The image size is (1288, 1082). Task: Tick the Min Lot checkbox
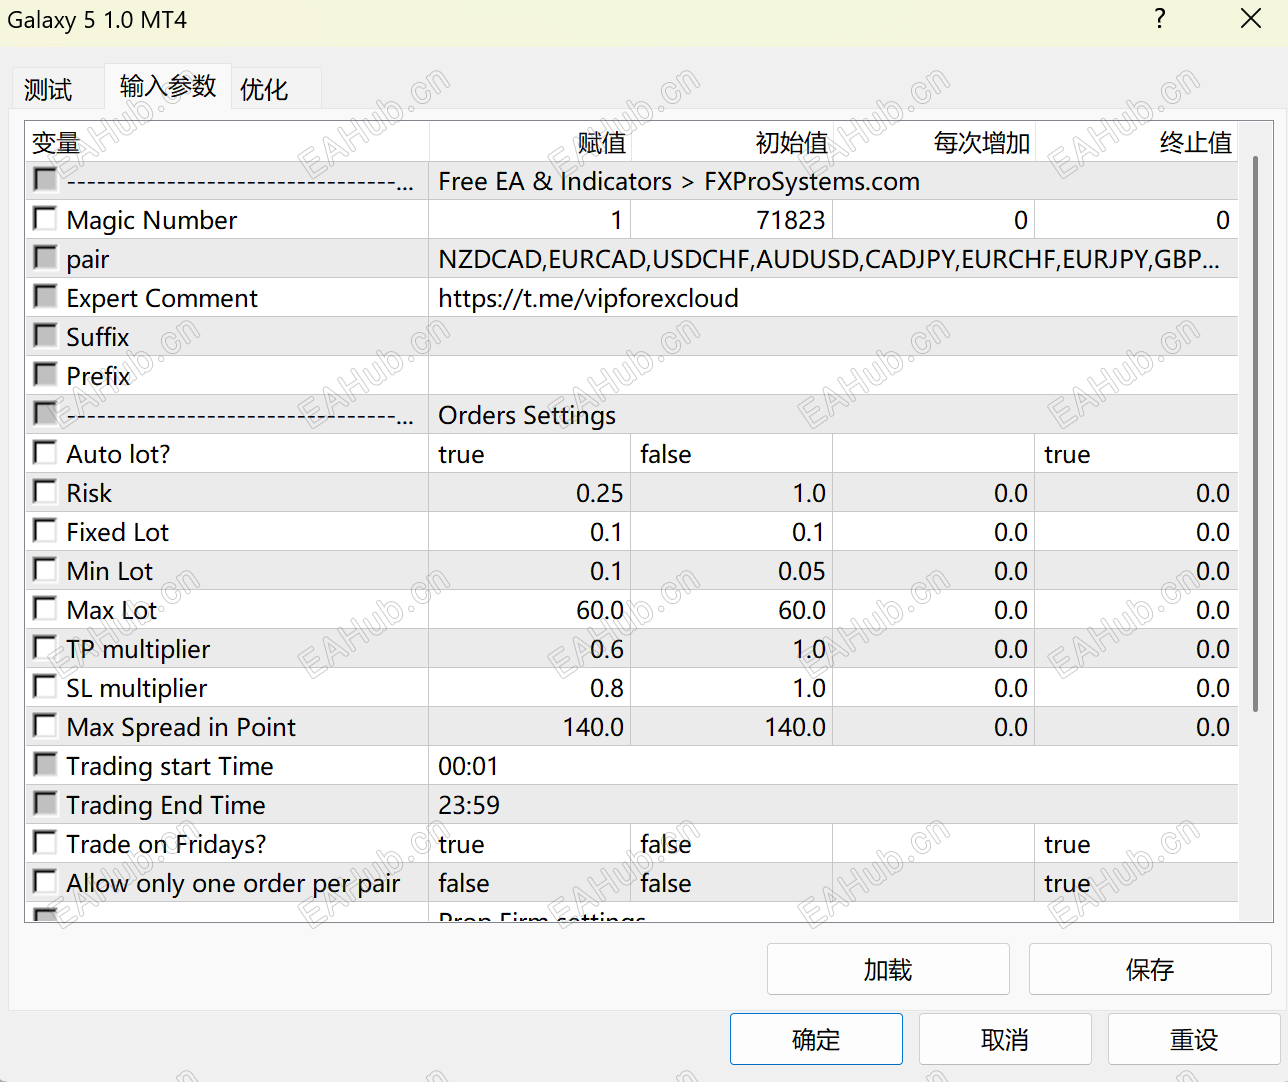[x=45, y=569]
